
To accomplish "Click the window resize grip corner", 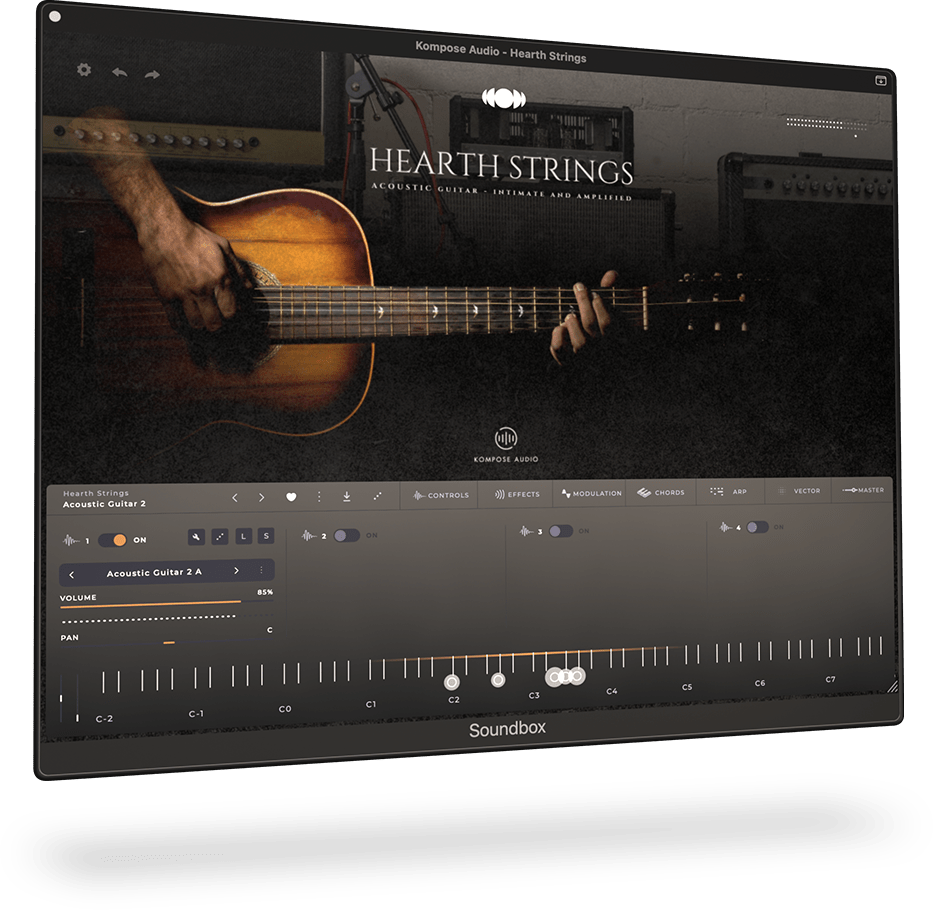I will pyautogui.click(x=892, y=686).
